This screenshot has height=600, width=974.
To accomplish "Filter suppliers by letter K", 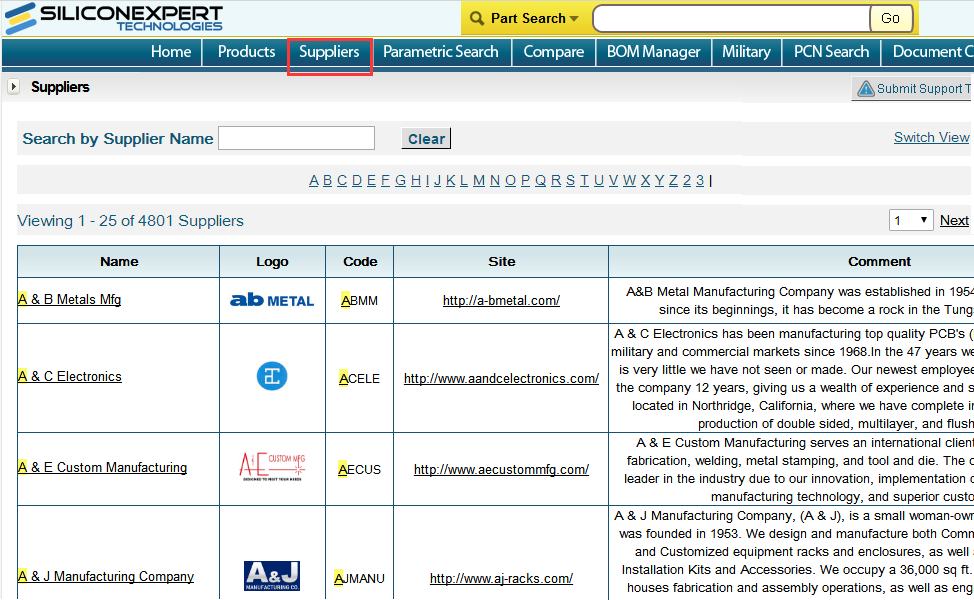I will (450, 180).
